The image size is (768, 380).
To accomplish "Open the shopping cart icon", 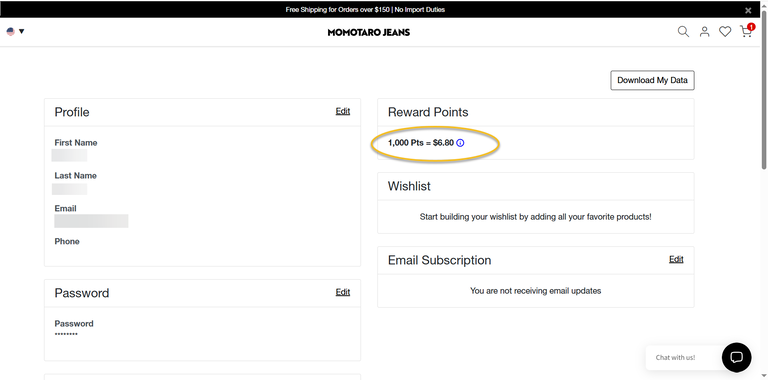I will coord(746,31).
